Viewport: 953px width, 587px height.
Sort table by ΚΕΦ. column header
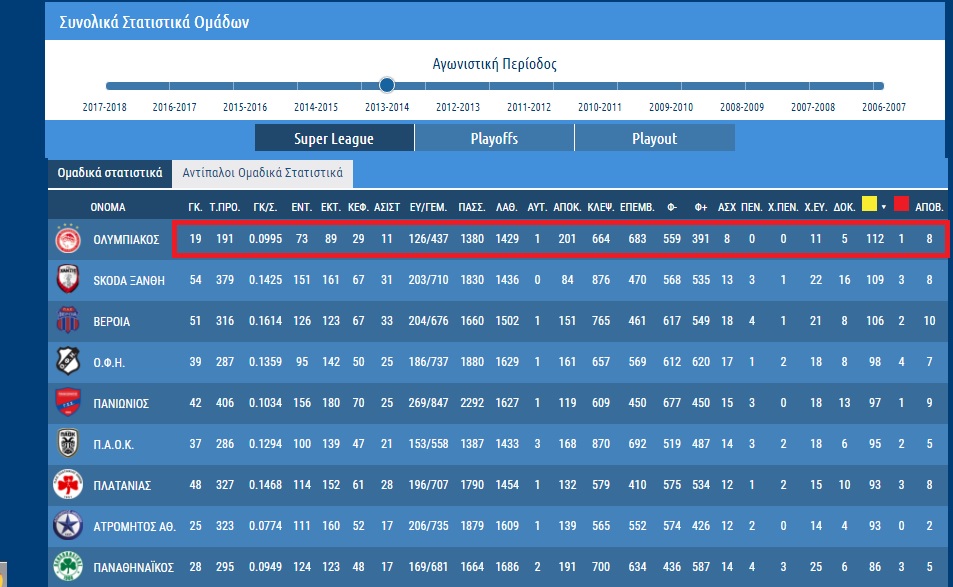point(359,207)
